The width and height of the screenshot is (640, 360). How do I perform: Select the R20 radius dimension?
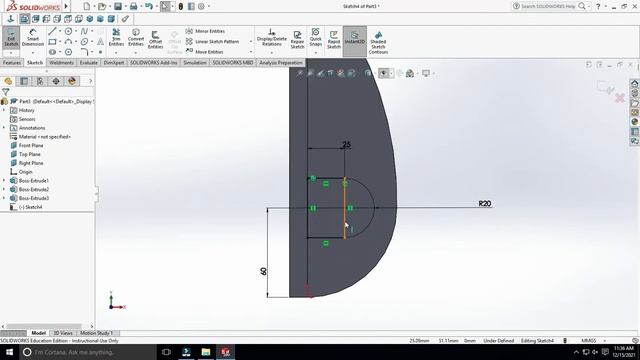(484, 203)
